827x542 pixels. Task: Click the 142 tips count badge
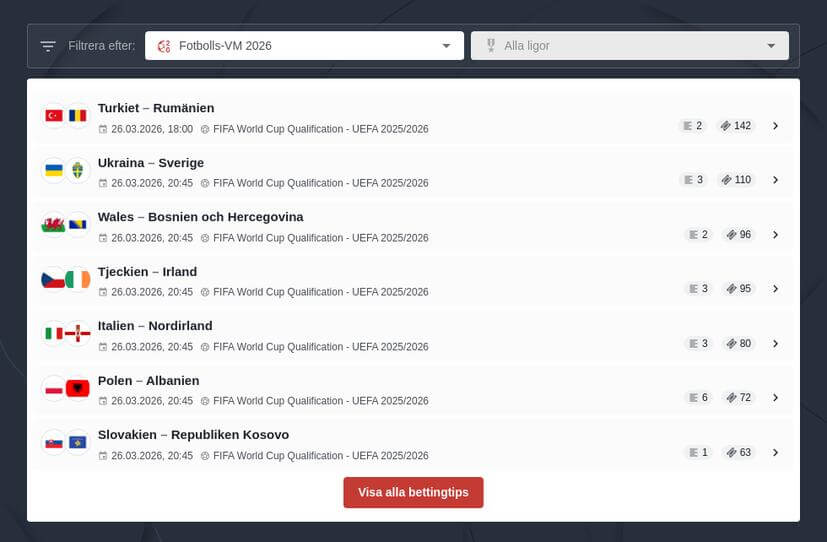pos(736,126)
